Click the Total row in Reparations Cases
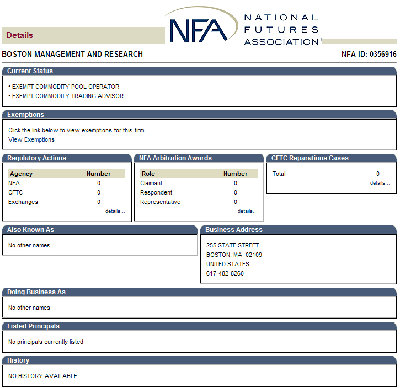 pyautogui.click(x=331, y=173)
